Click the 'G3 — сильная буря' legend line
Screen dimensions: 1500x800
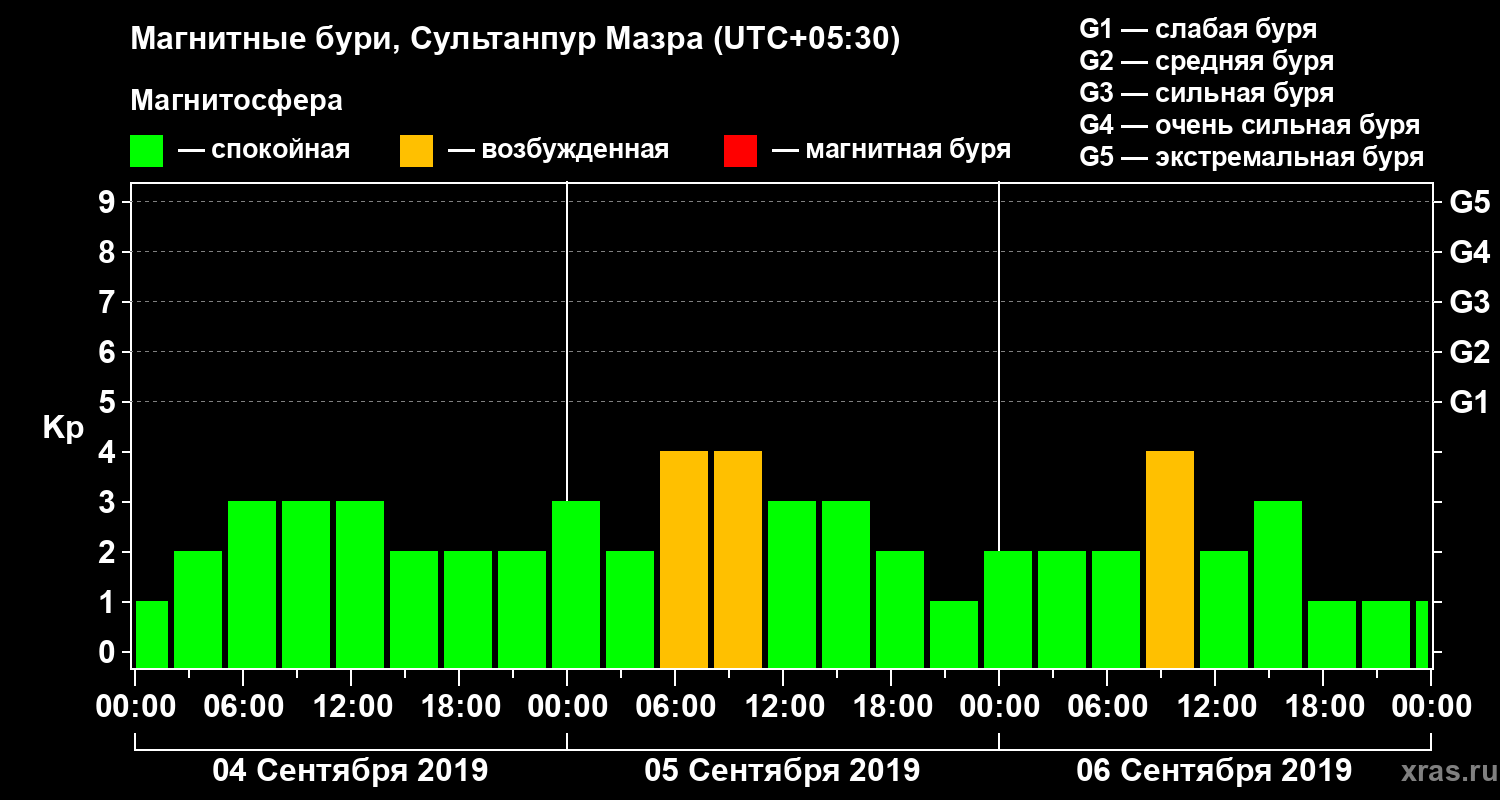(1206, 93)
